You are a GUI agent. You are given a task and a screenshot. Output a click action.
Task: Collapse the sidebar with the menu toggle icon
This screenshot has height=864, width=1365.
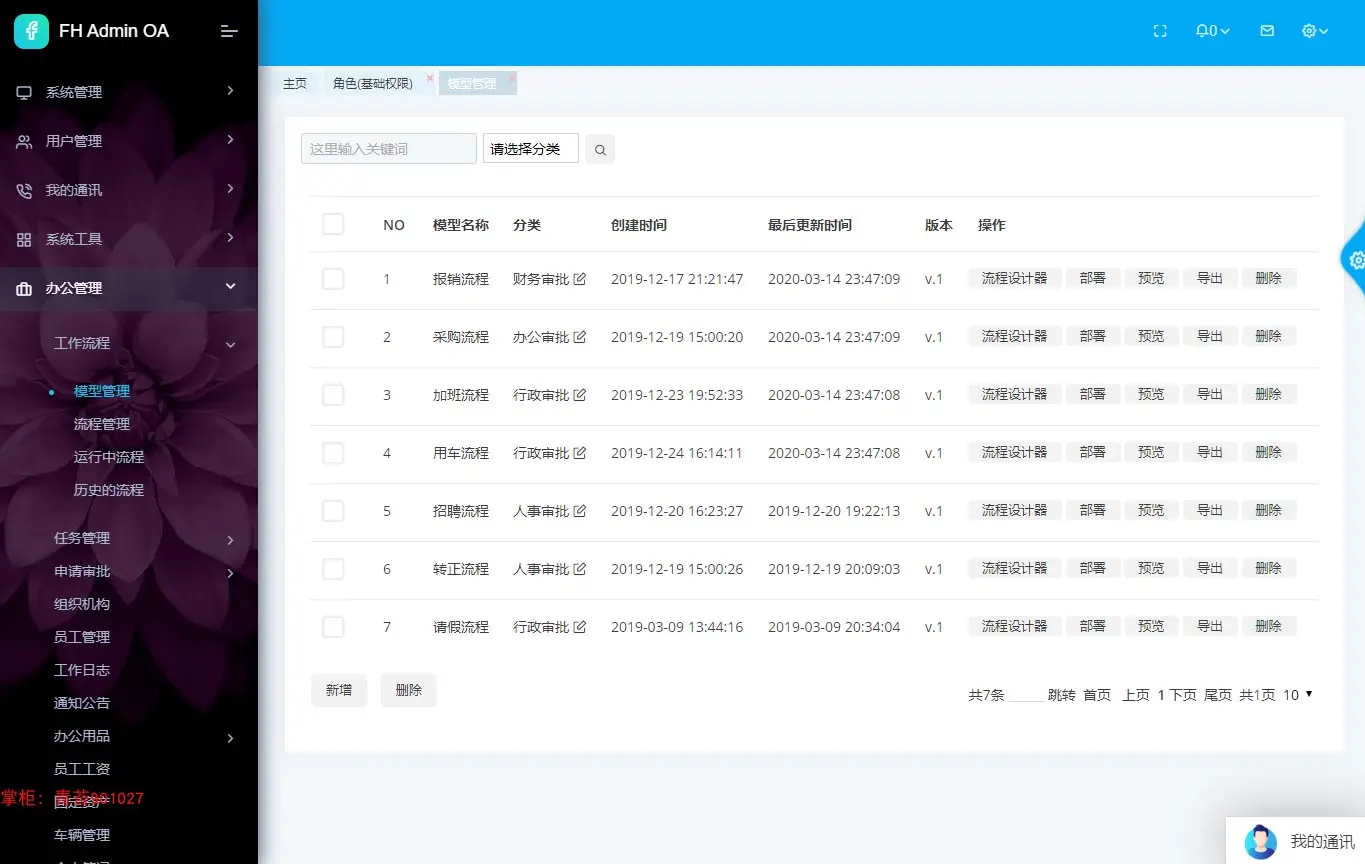point(229,31)
